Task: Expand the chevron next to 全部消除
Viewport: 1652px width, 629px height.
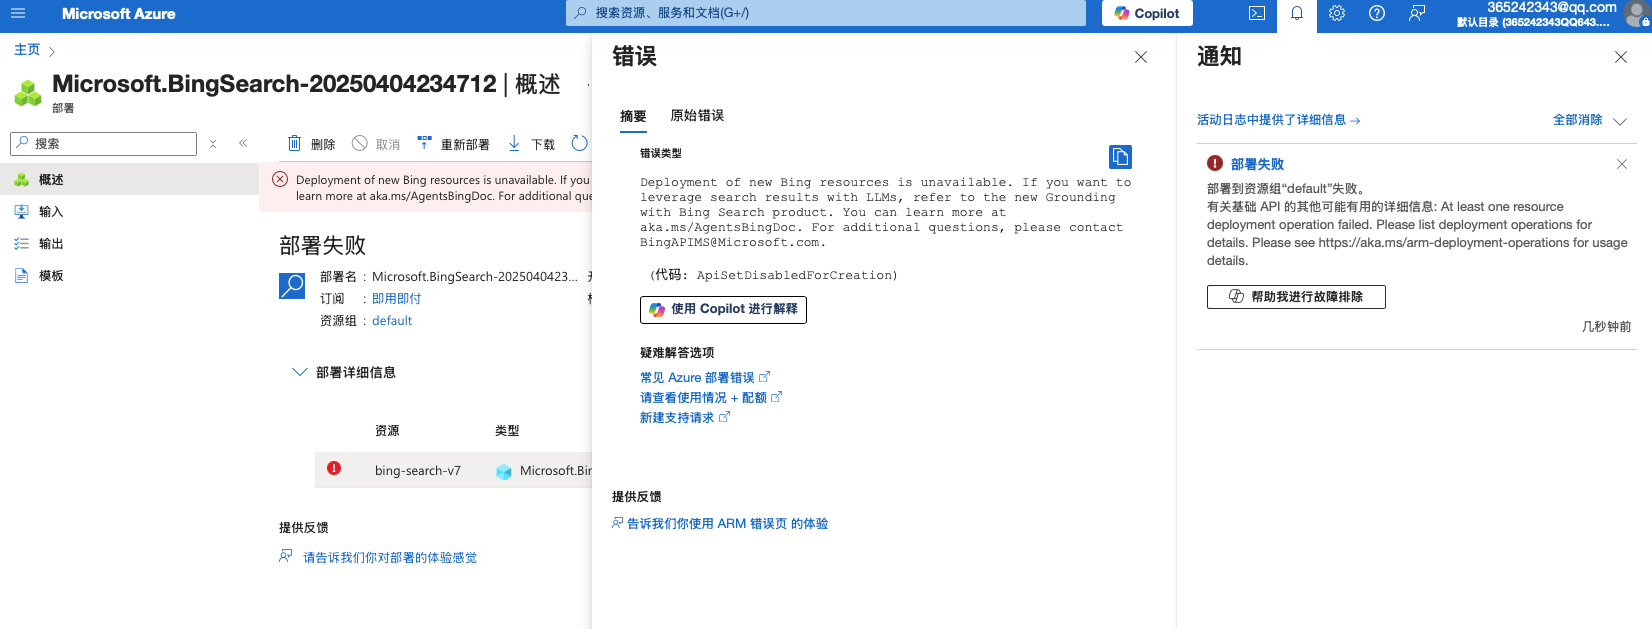Action: [1620, 121]
